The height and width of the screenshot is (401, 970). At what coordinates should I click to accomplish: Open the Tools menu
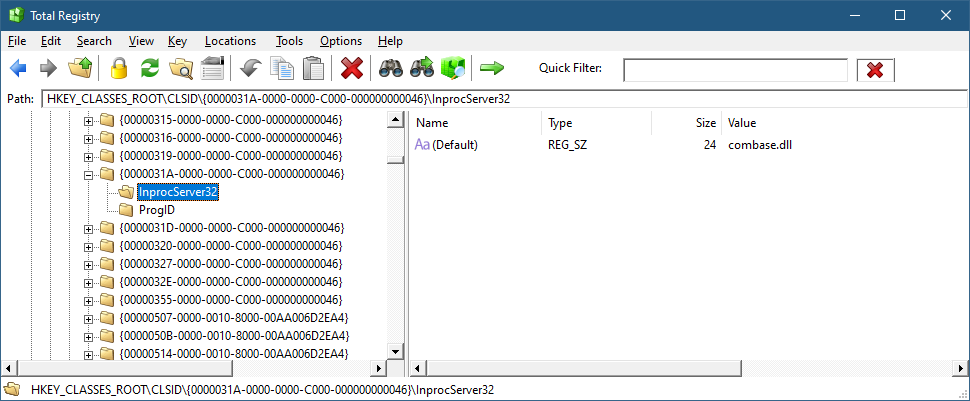coord(289,41)
